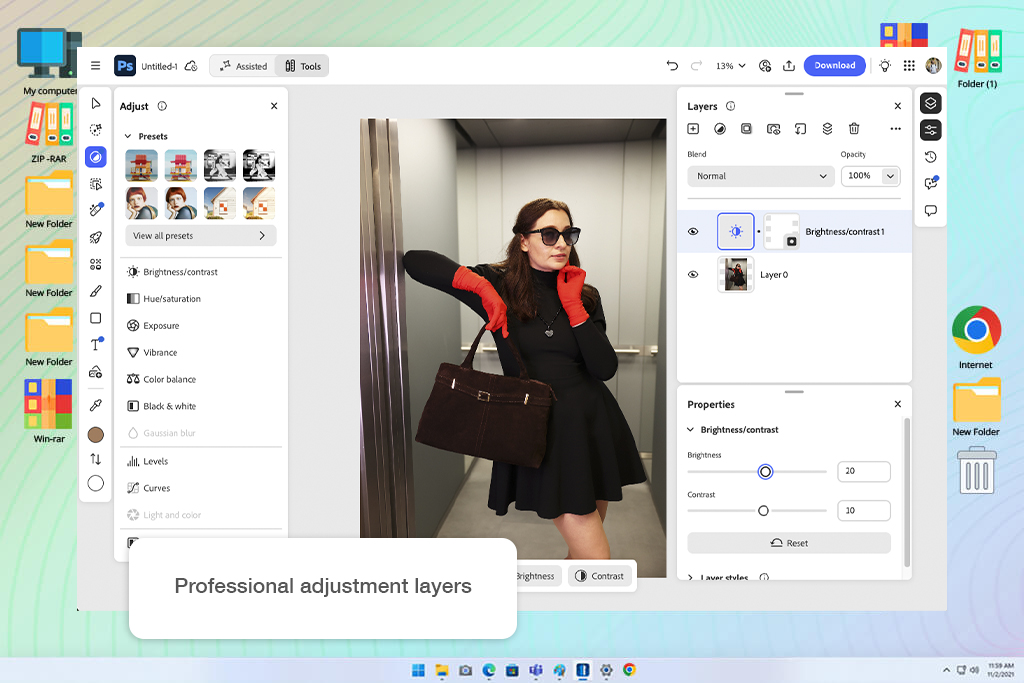Click the Photoshop Ps logo
The image size is (1024, 683).
pyautogui.click(x=125, y=66)
